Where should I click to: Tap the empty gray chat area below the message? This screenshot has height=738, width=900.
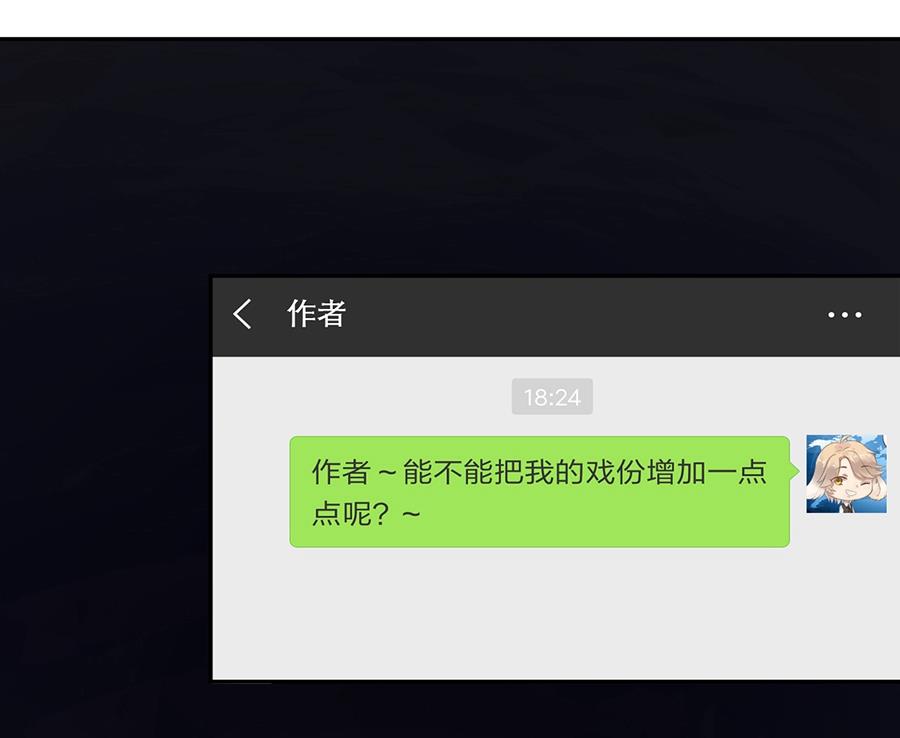click(556, 614)
